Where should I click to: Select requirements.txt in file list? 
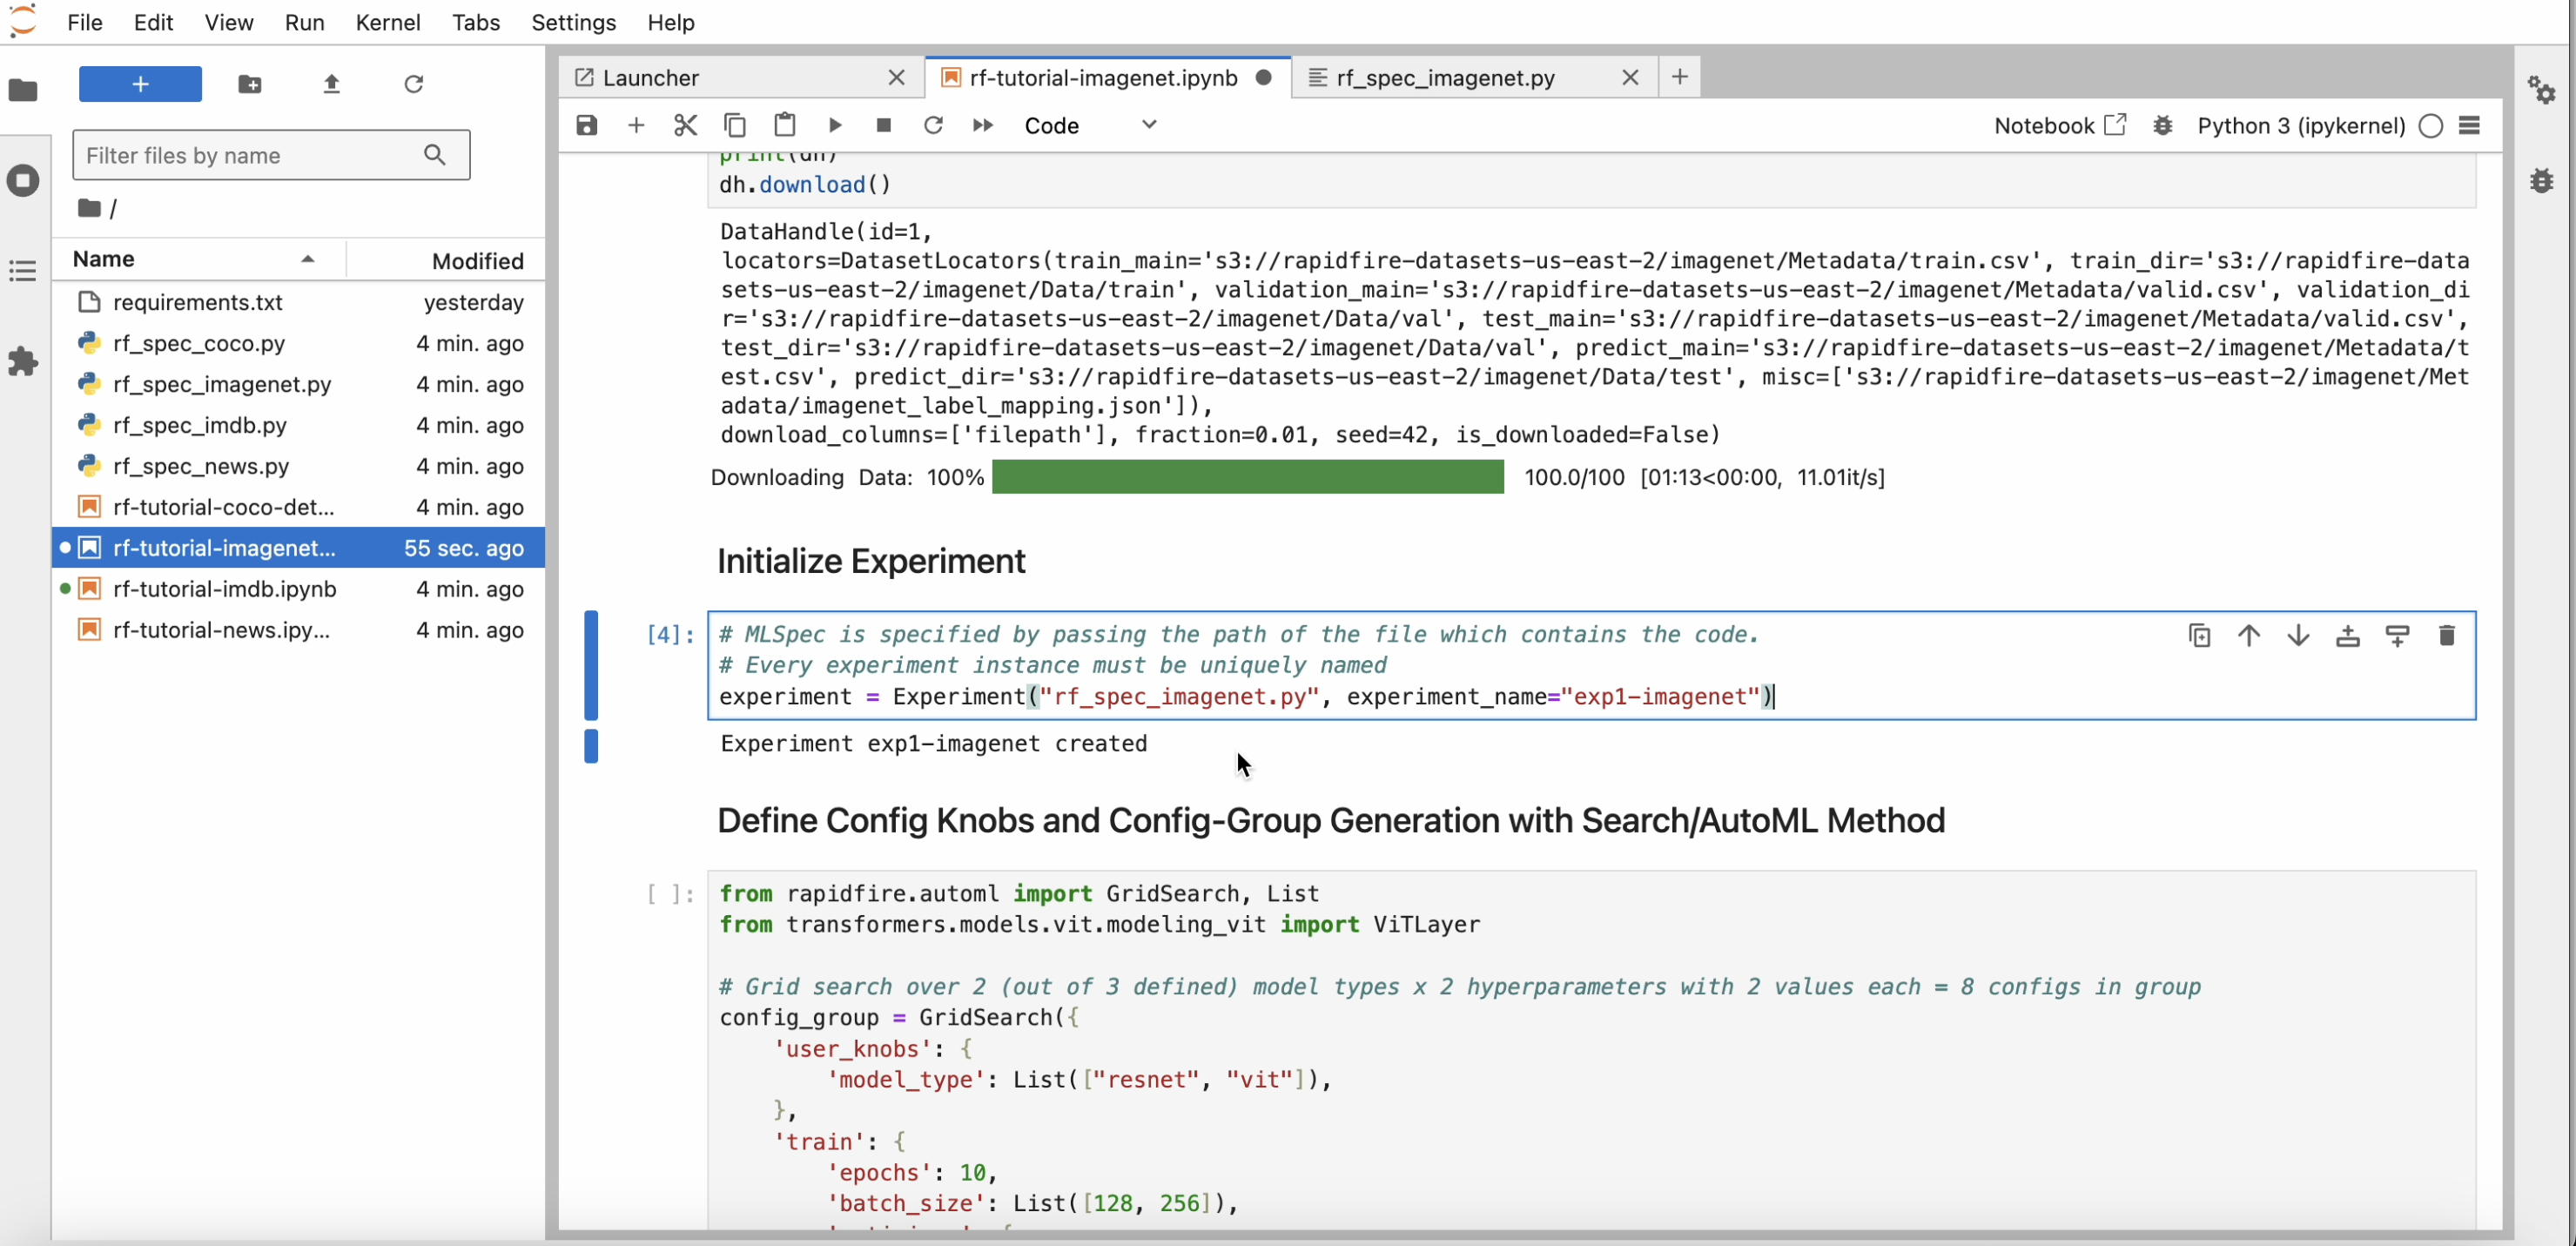point(298,302)
